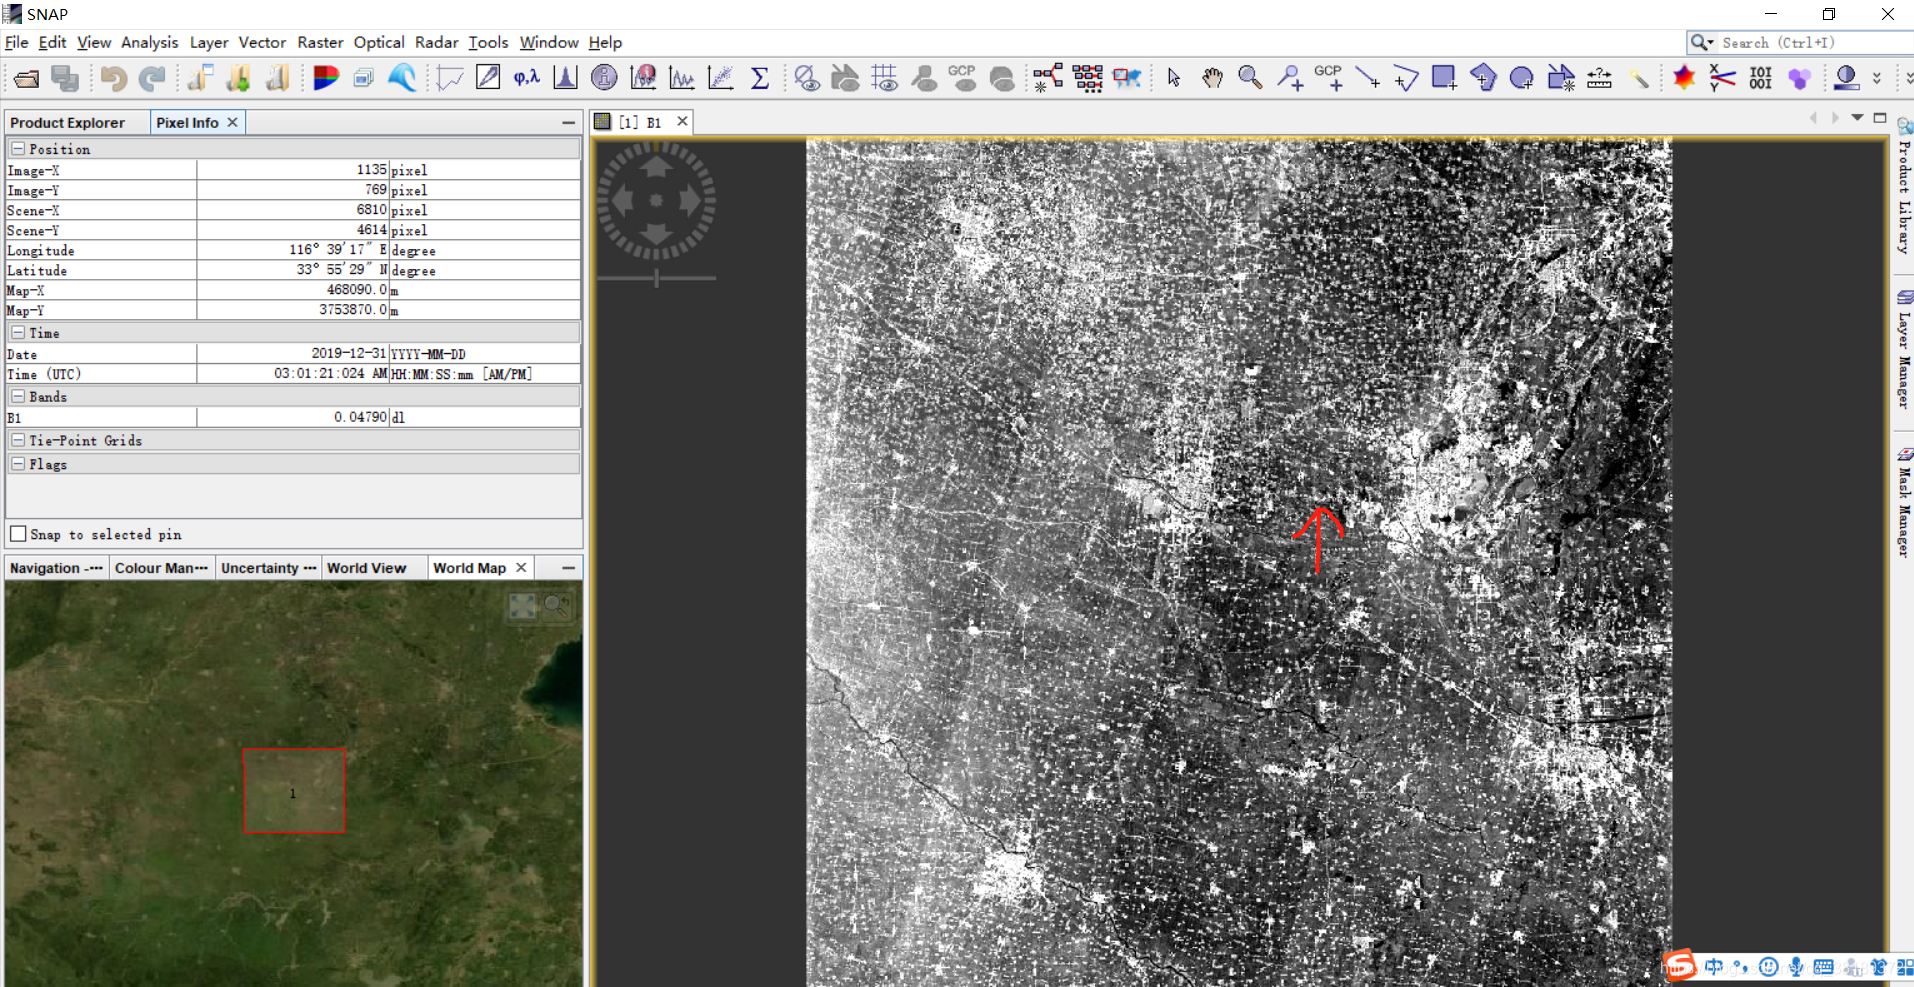
Task: Open the Statistics panel via sigma icon
Action: tap(761, 78)
